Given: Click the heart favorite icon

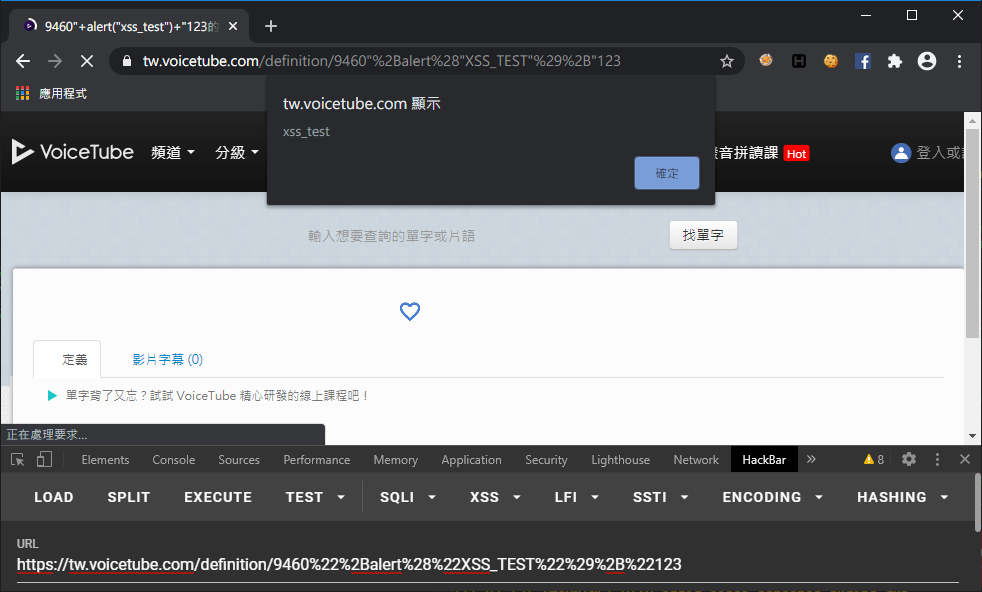Looking at the screenshot, I should [410, 311].
